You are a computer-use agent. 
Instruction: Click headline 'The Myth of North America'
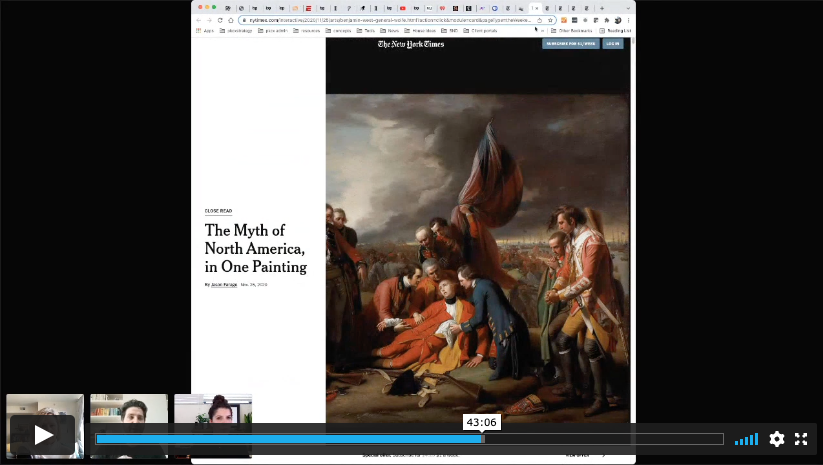(x=256, y=248)
